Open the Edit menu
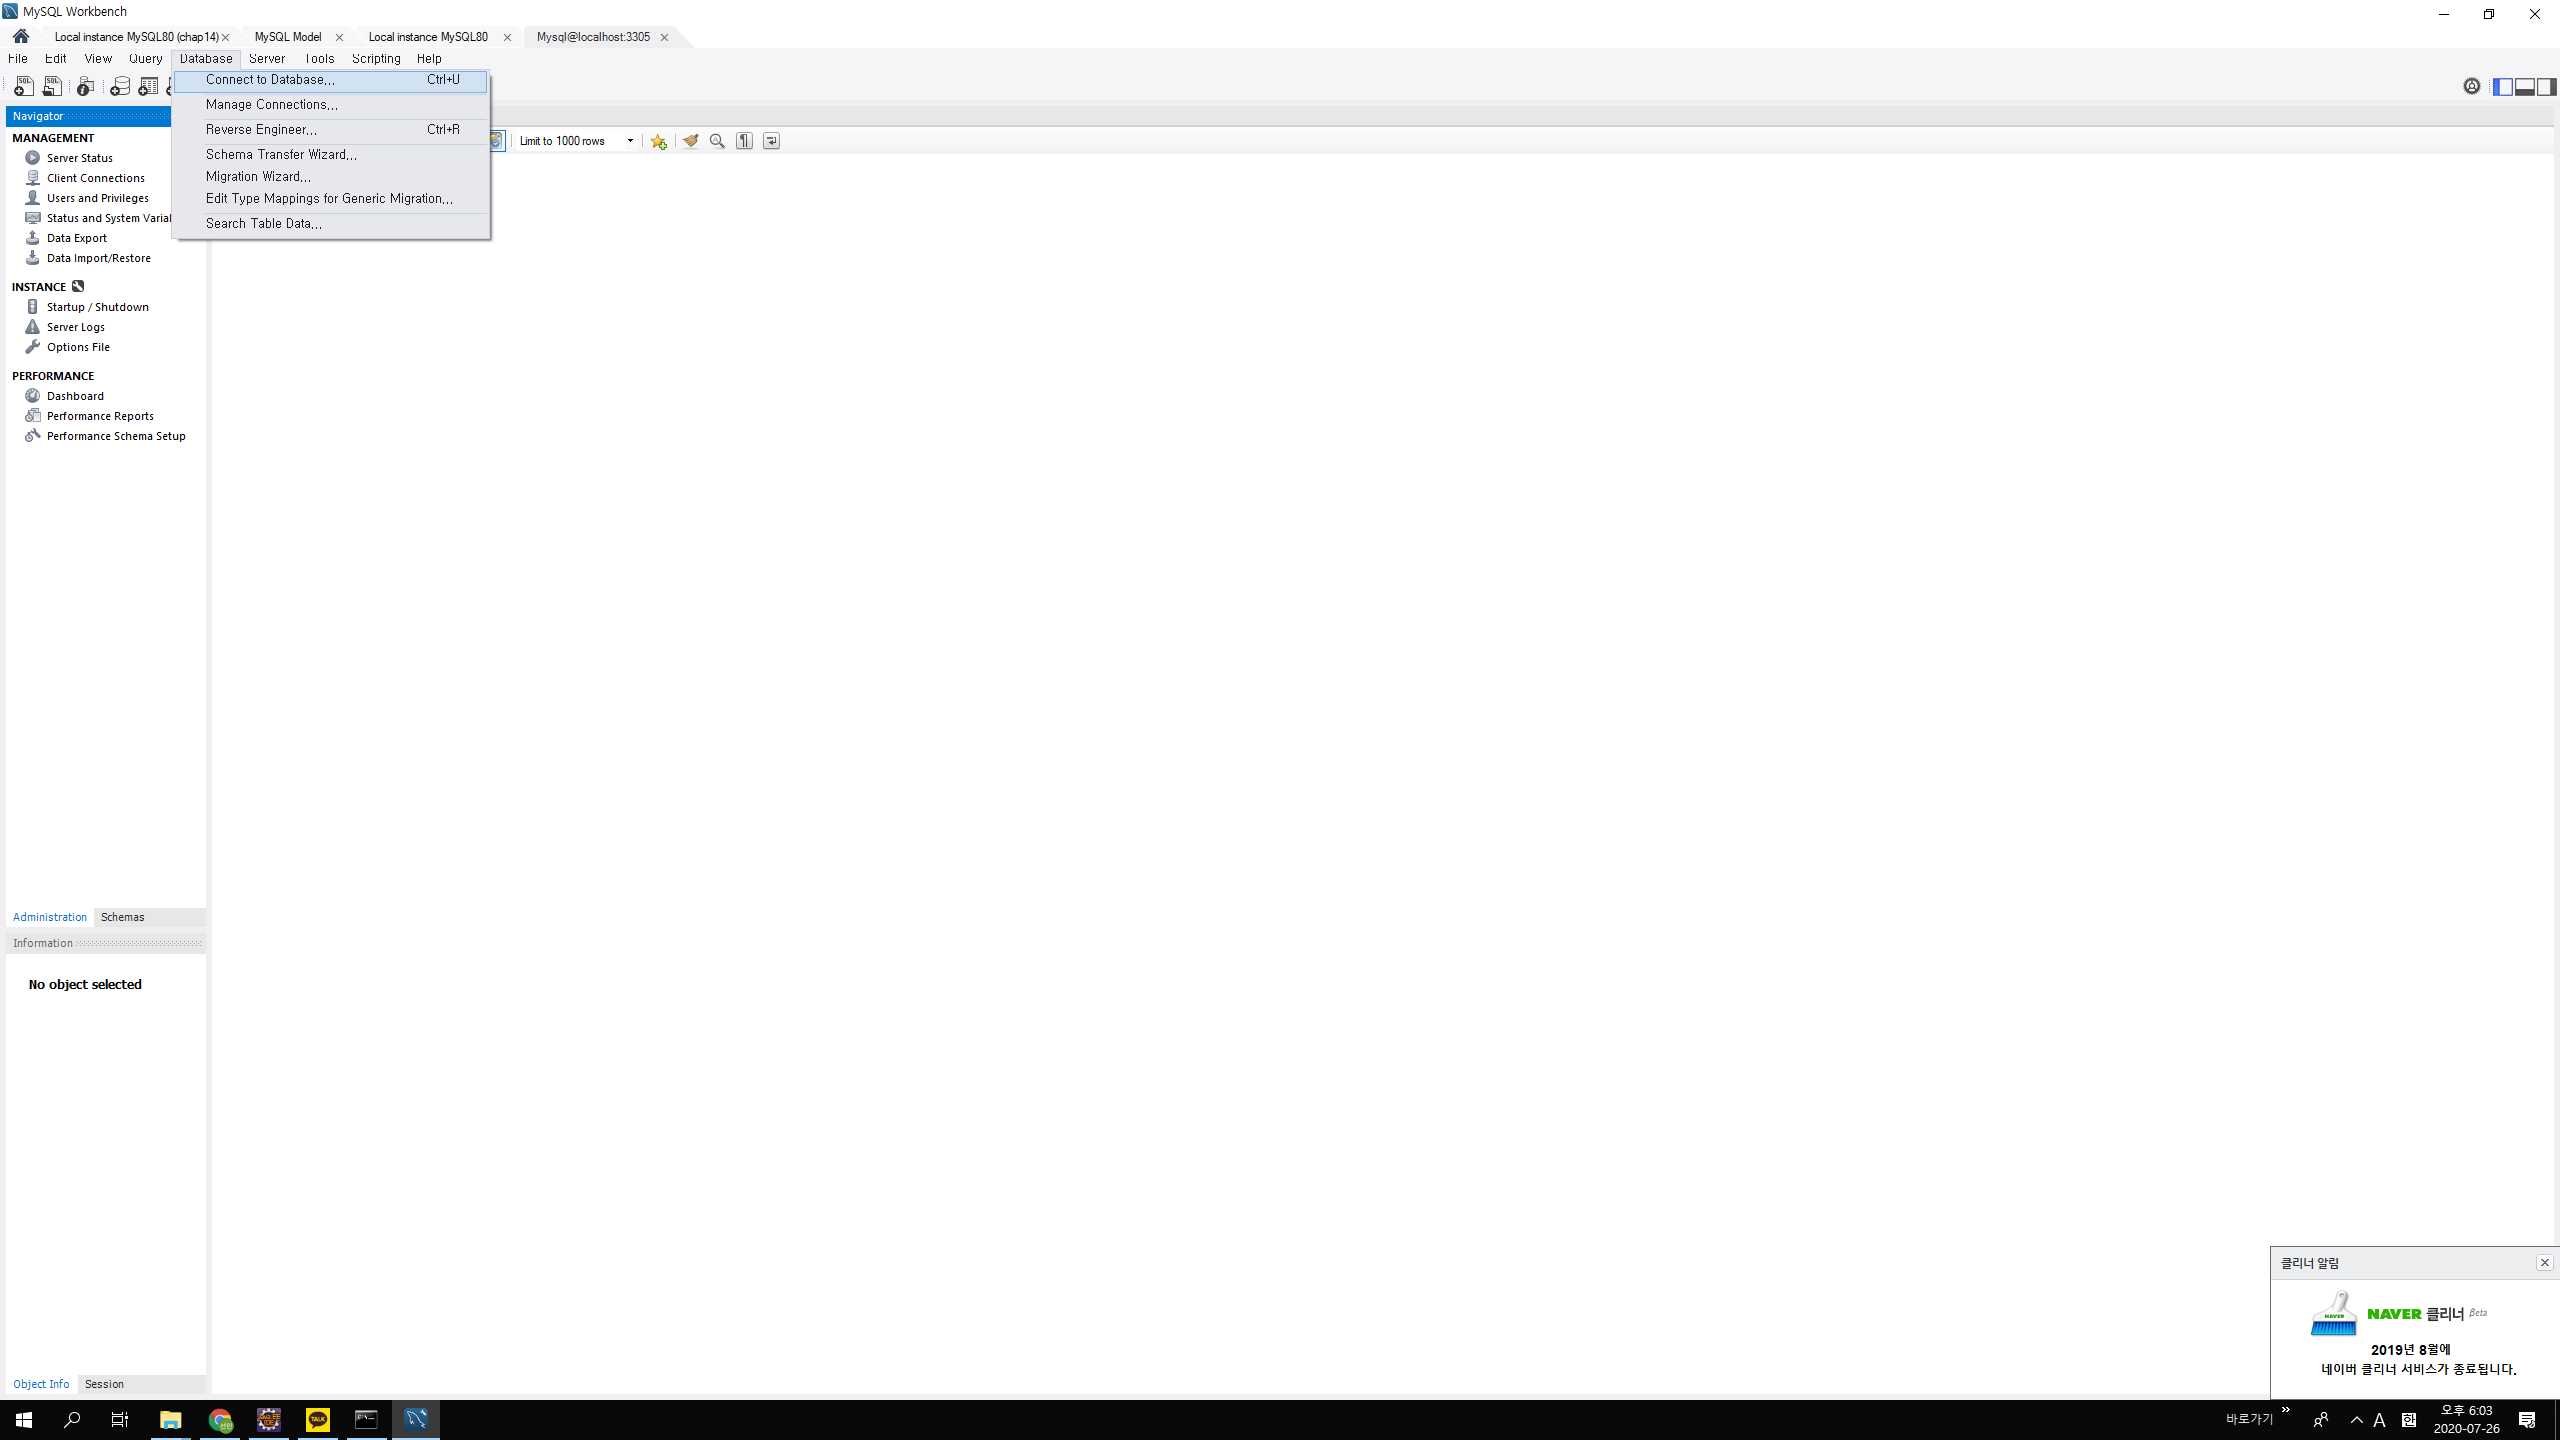2560x1440 pixels. point(55,59)
